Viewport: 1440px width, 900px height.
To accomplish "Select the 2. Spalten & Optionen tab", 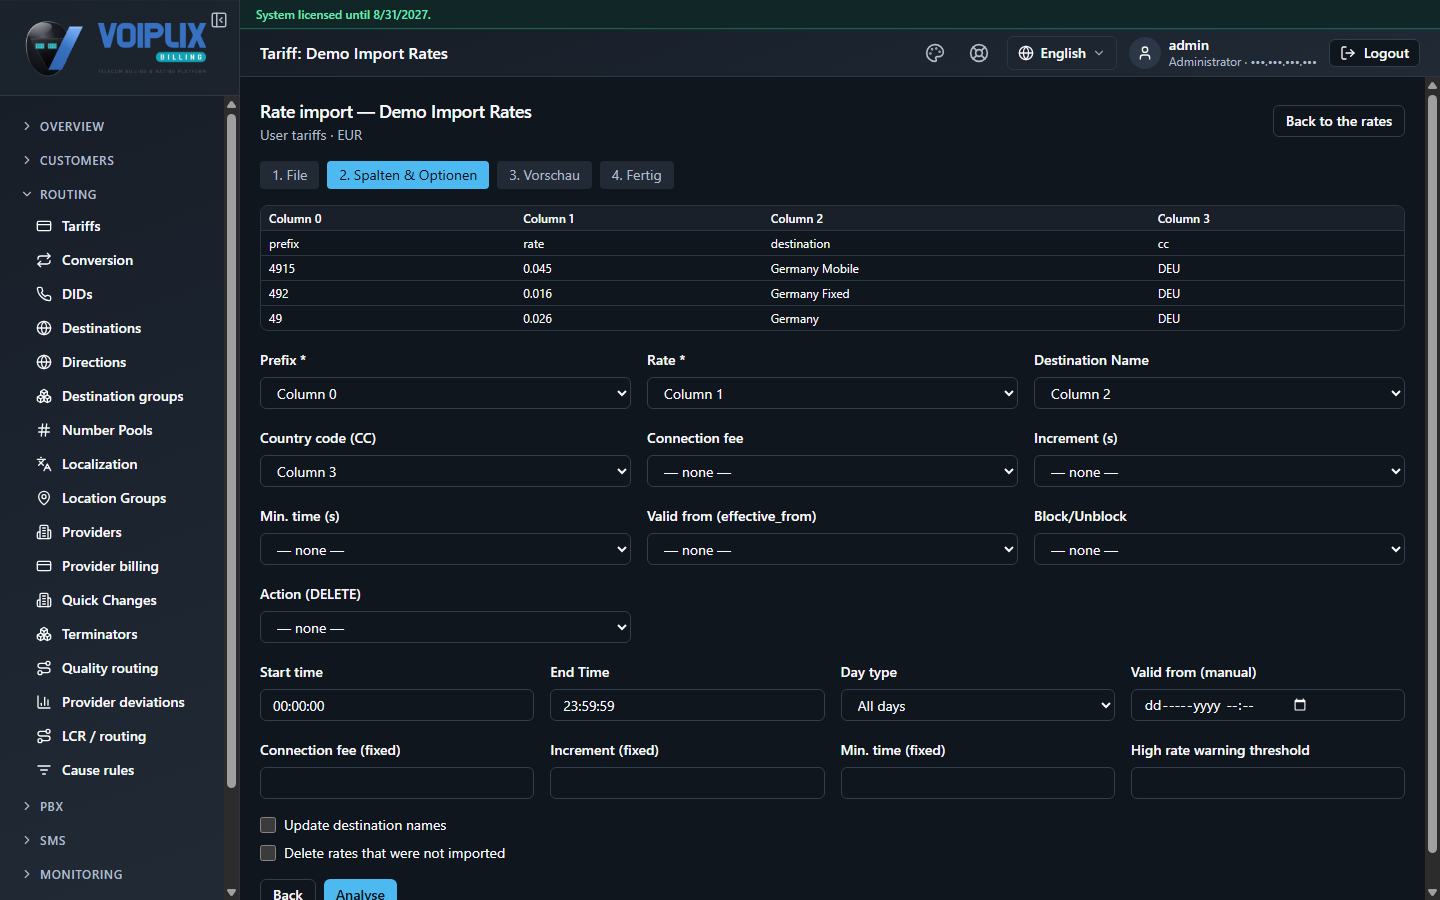I will [408, 175].
